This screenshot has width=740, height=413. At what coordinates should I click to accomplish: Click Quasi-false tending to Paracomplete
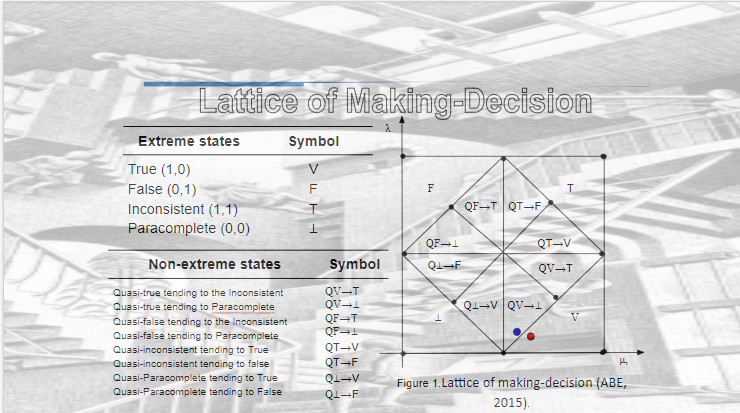[195, 336]
